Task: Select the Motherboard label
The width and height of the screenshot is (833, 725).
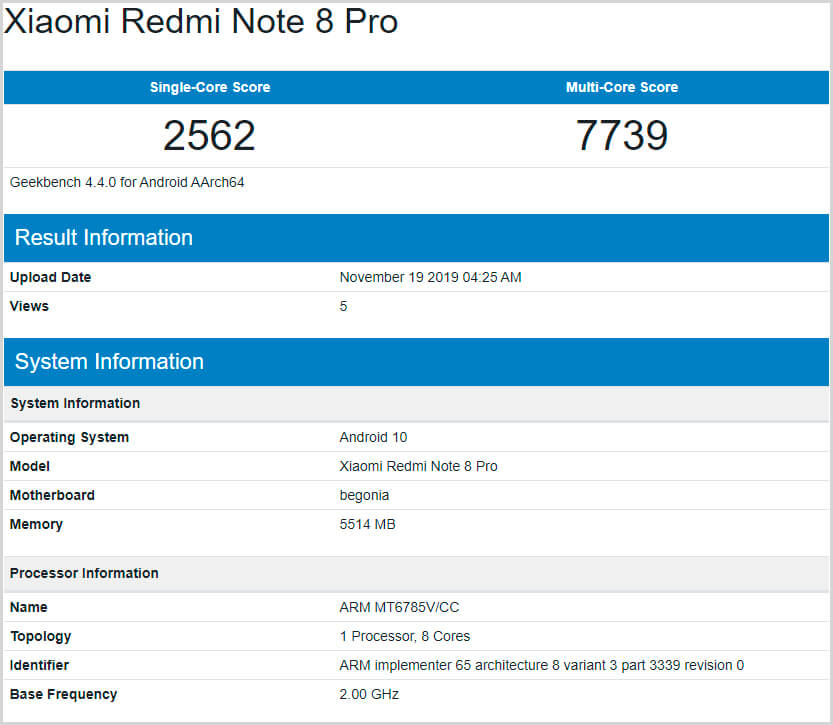Action: 52,495
